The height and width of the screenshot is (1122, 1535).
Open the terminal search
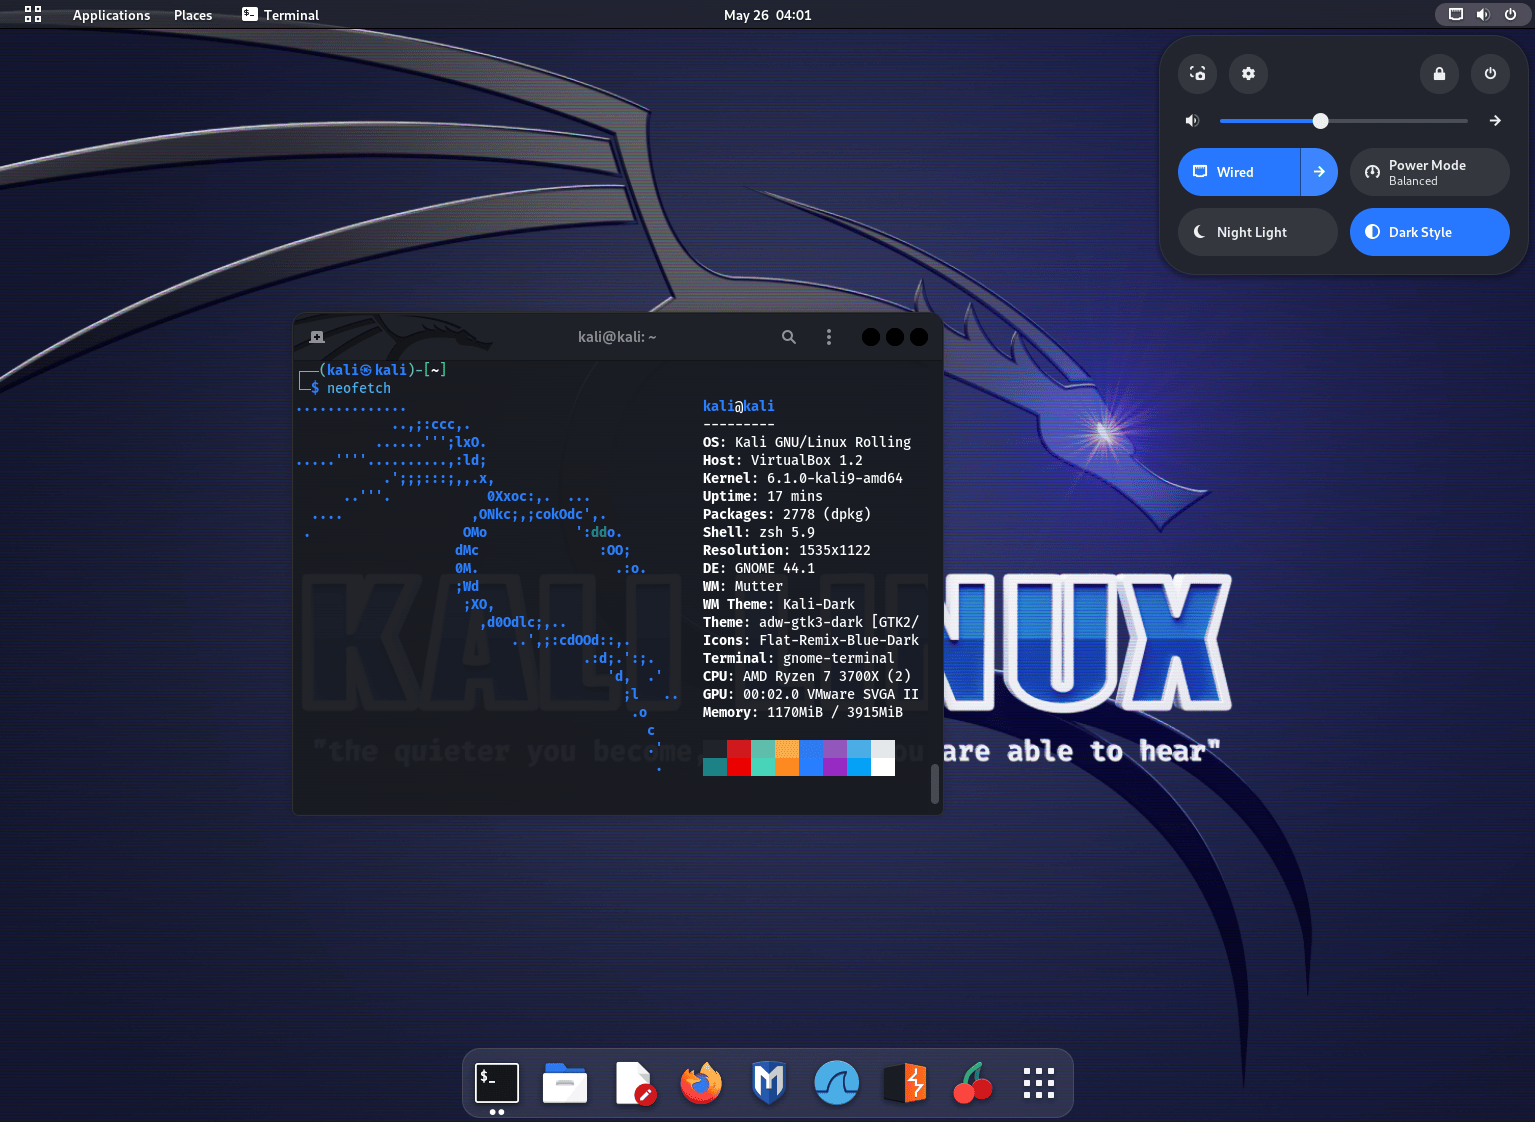click(x=789, y=336)
